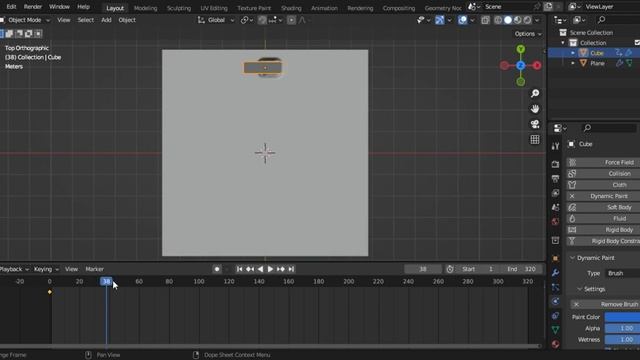The image size is (640, 360).
Task: Remove Dynamic Paint via its X button
Action: [x=572, y=196]
